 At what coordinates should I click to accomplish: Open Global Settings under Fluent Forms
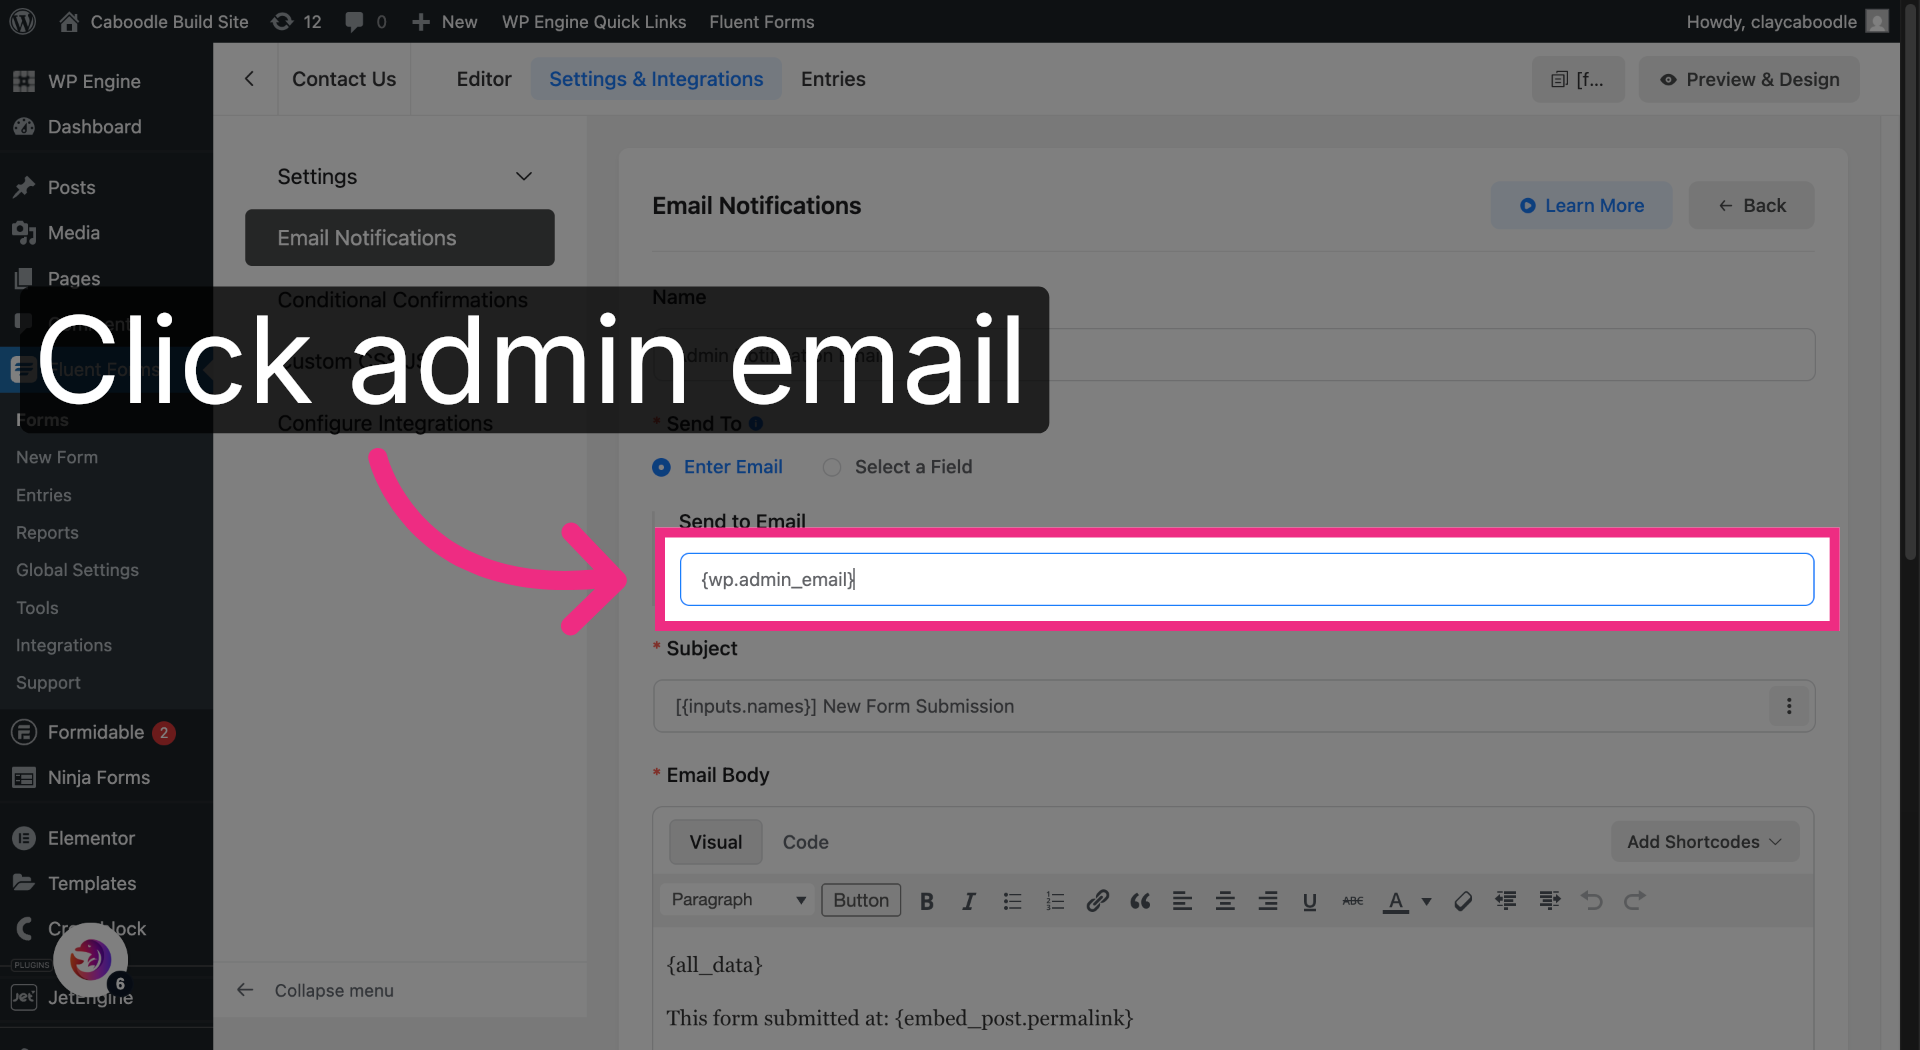pos(77,570)
